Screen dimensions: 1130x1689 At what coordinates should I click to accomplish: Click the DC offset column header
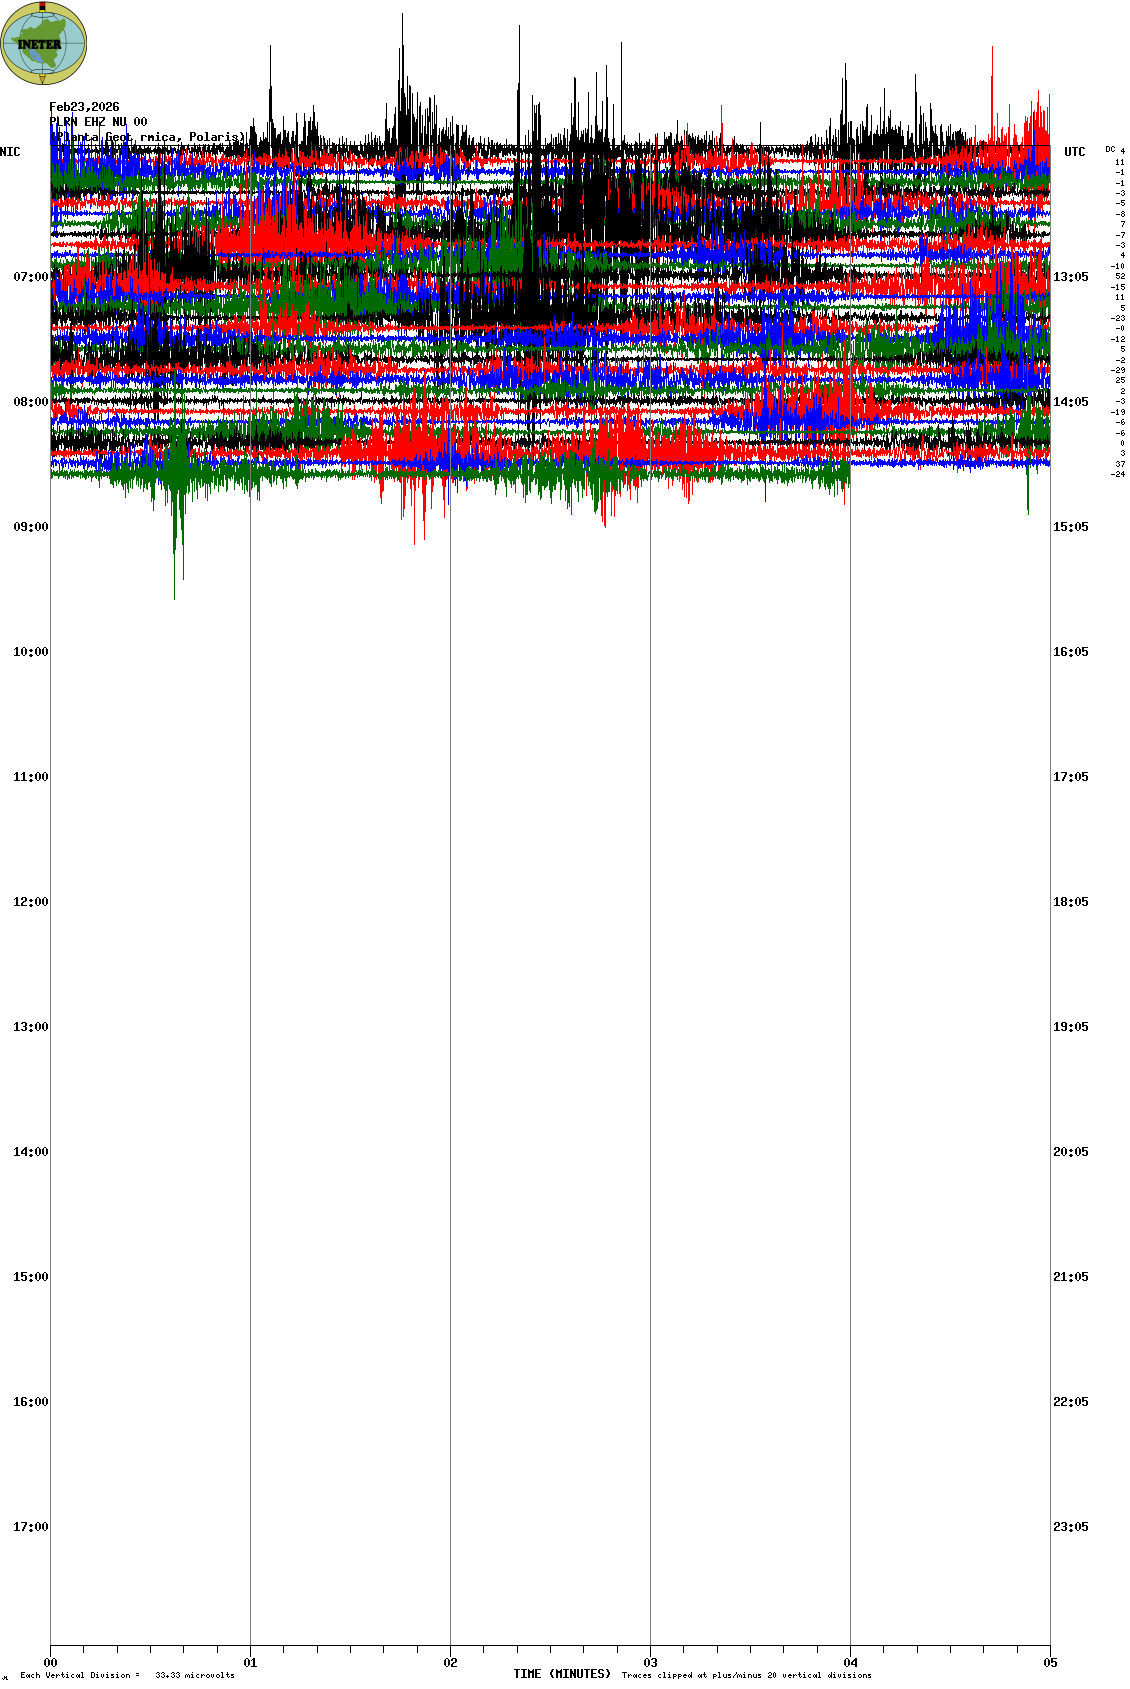(x=1110, y=149)
